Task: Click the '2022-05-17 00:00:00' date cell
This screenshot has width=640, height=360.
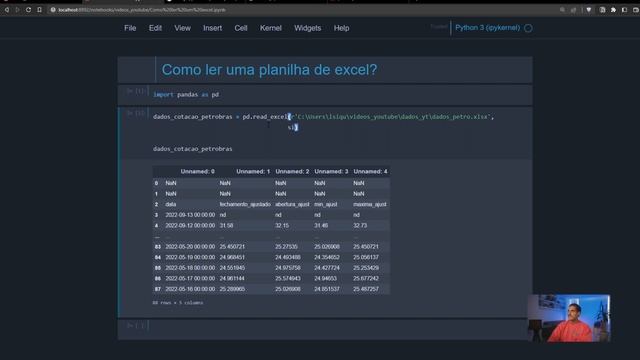Action: coord(190,278)
